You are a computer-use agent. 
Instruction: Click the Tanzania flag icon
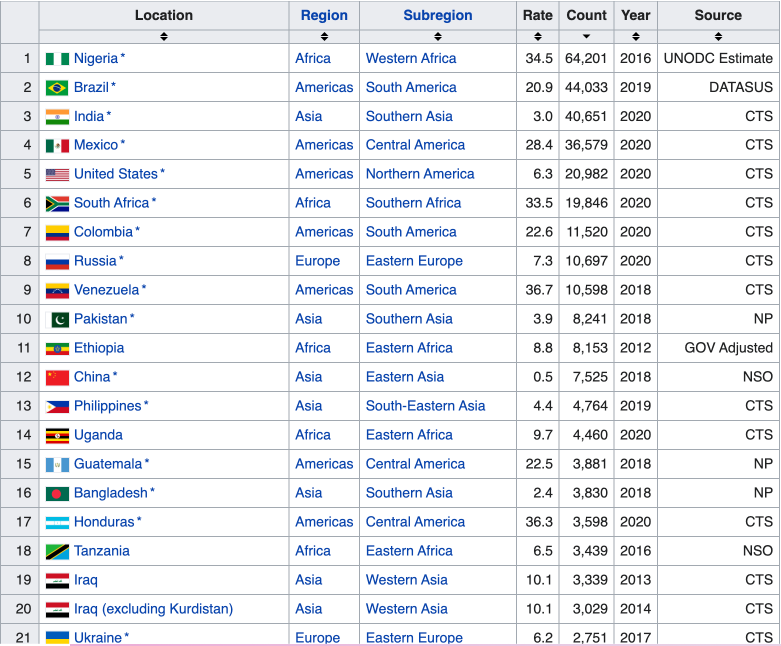[x=57, y=552]
